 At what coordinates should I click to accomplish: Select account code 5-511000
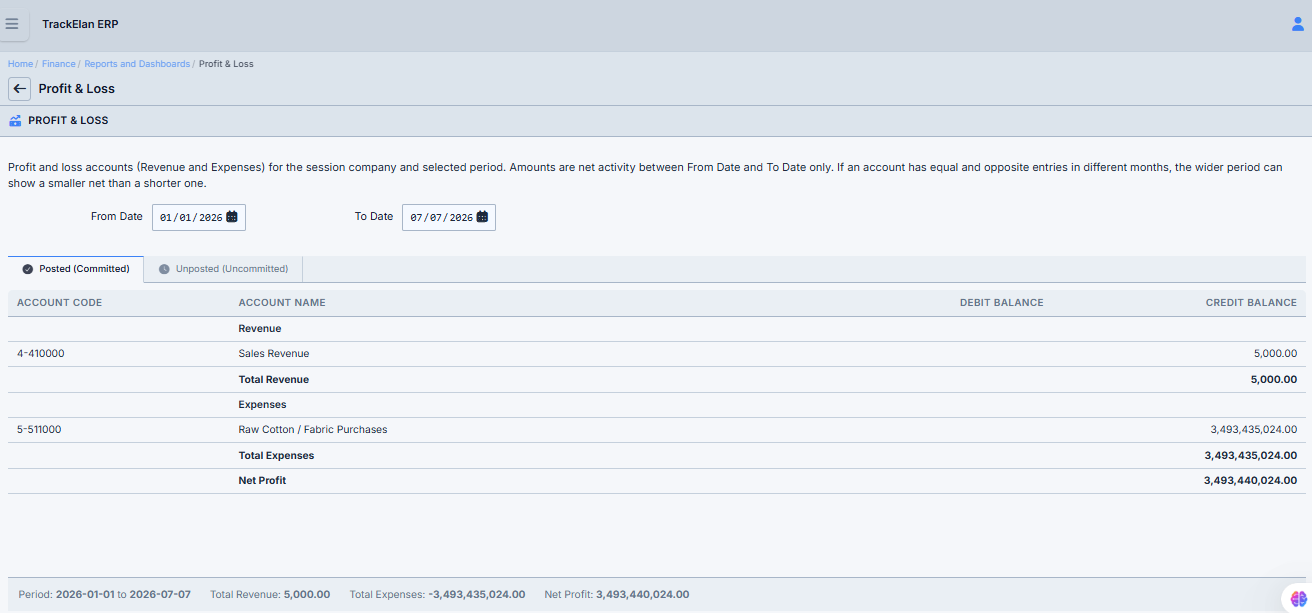39,430
